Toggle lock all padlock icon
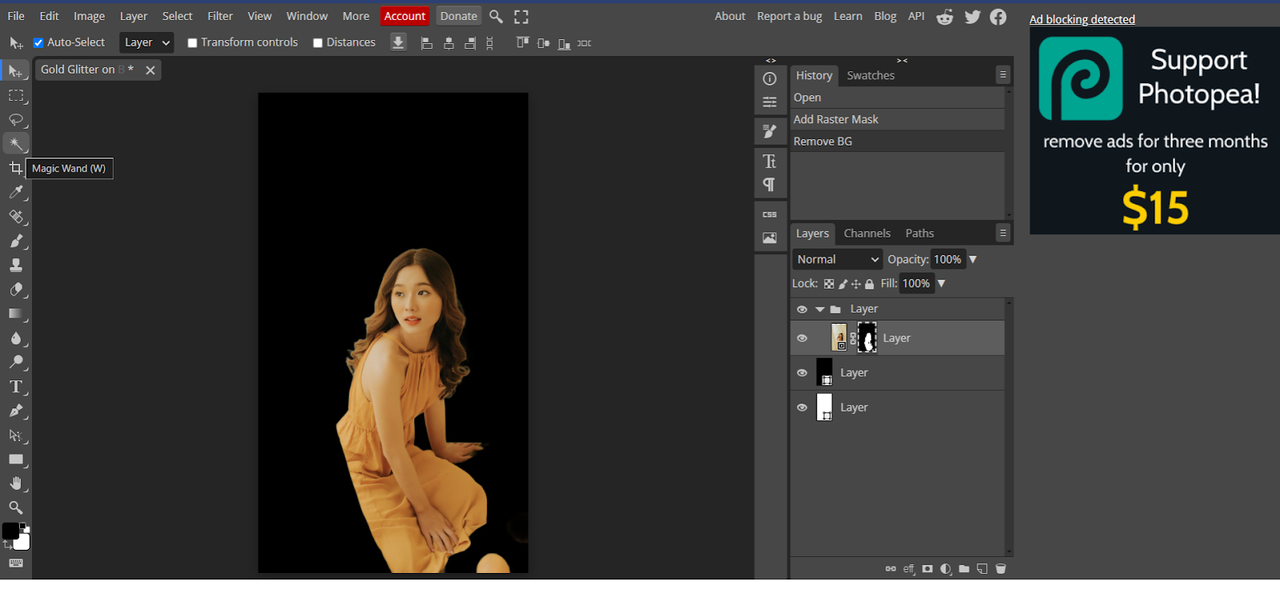 [869, 284]
